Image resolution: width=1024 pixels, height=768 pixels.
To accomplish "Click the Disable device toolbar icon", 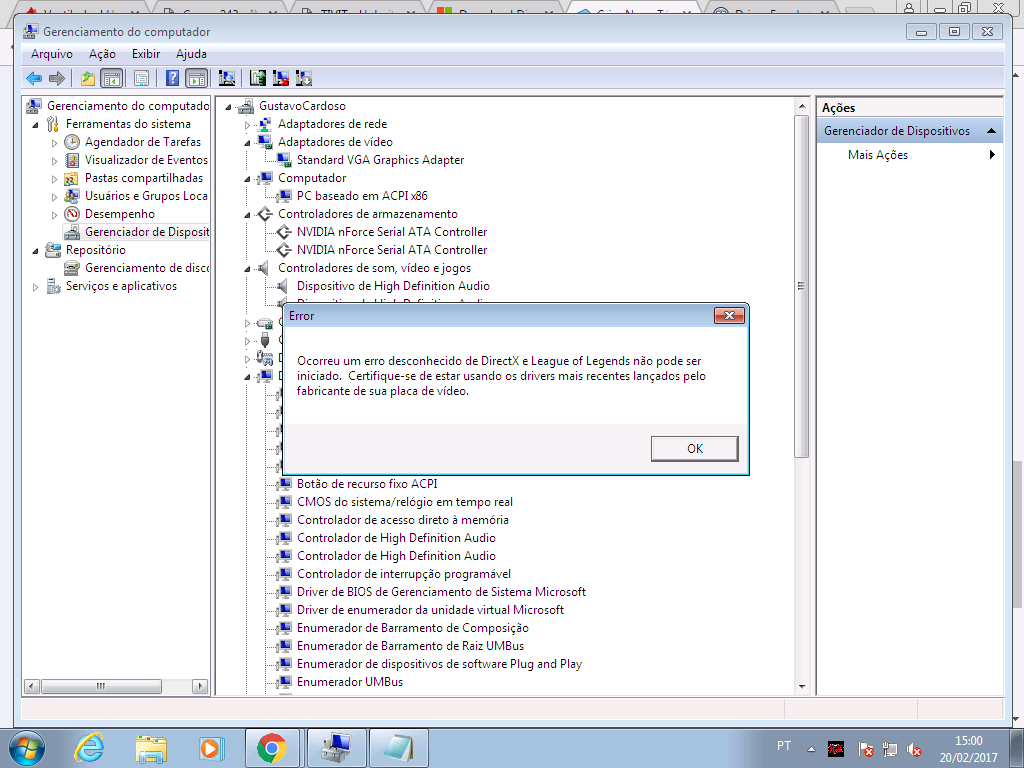I will (304, 78).
